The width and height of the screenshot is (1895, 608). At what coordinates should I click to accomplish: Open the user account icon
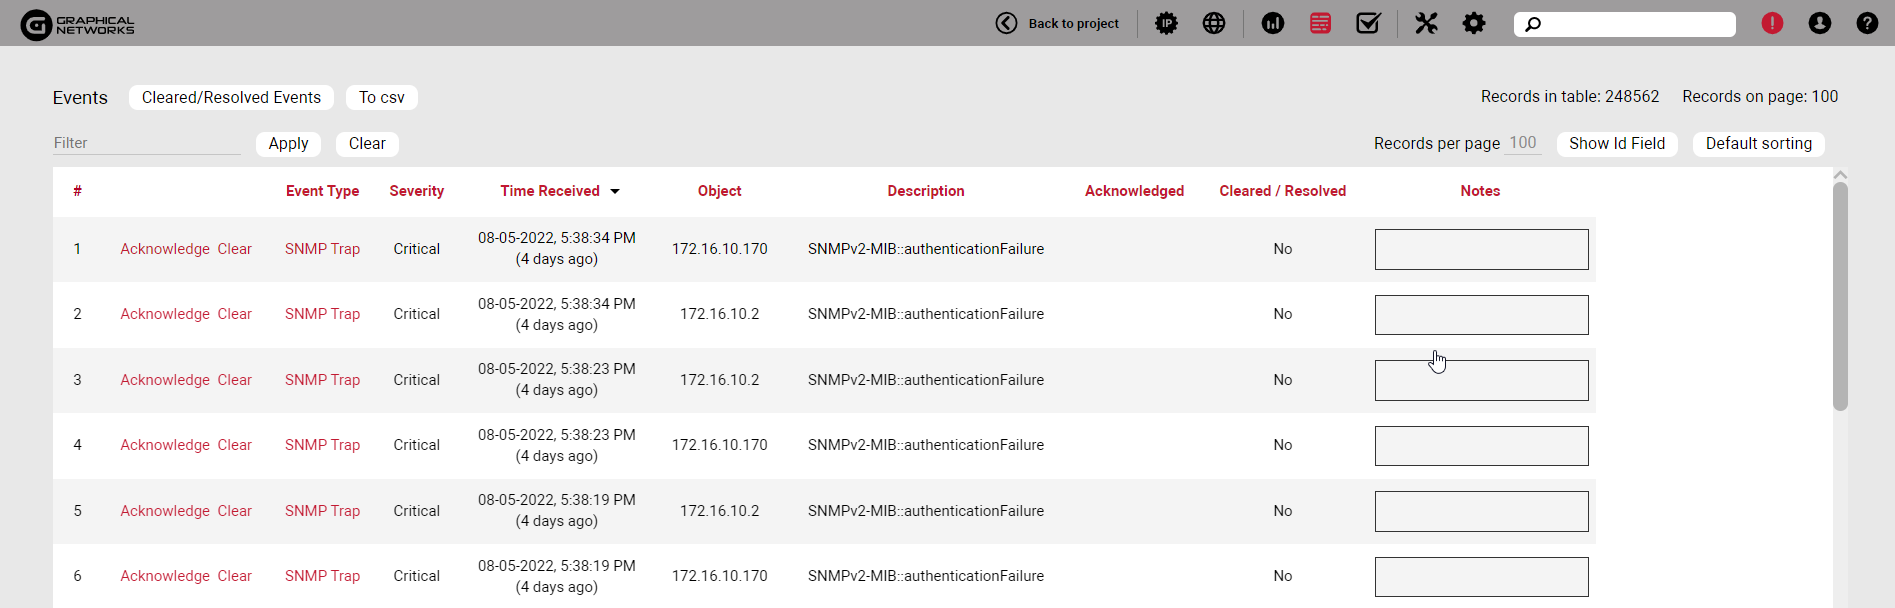(1819, 23)
